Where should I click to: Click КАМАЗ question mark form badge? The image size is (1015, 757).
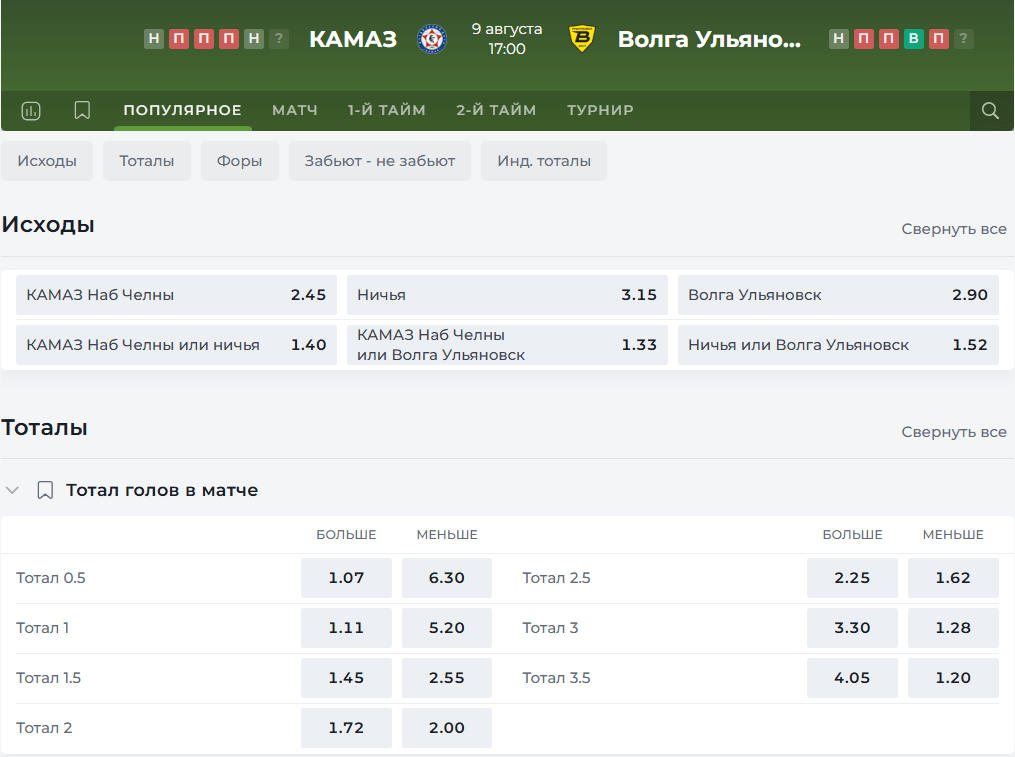[x=279, y=39]
